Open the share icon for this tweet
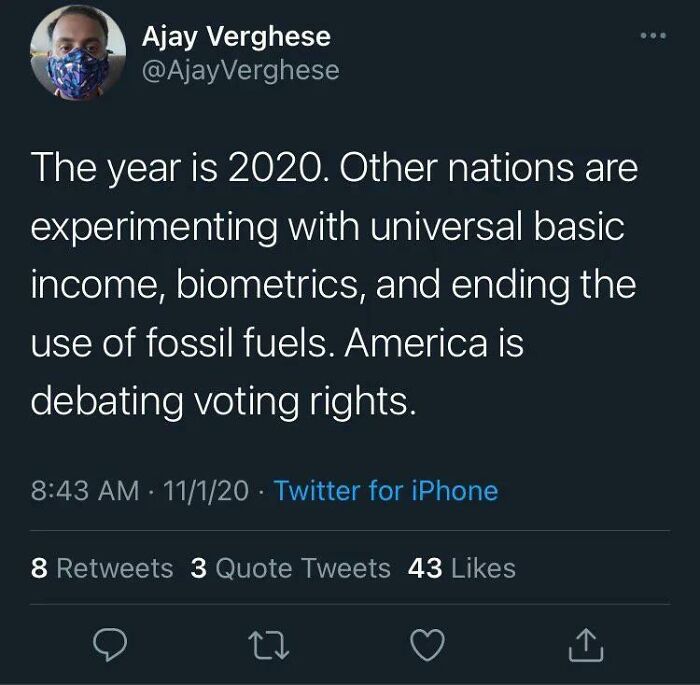This screenshot has height=685, width=700. [586, 648]
